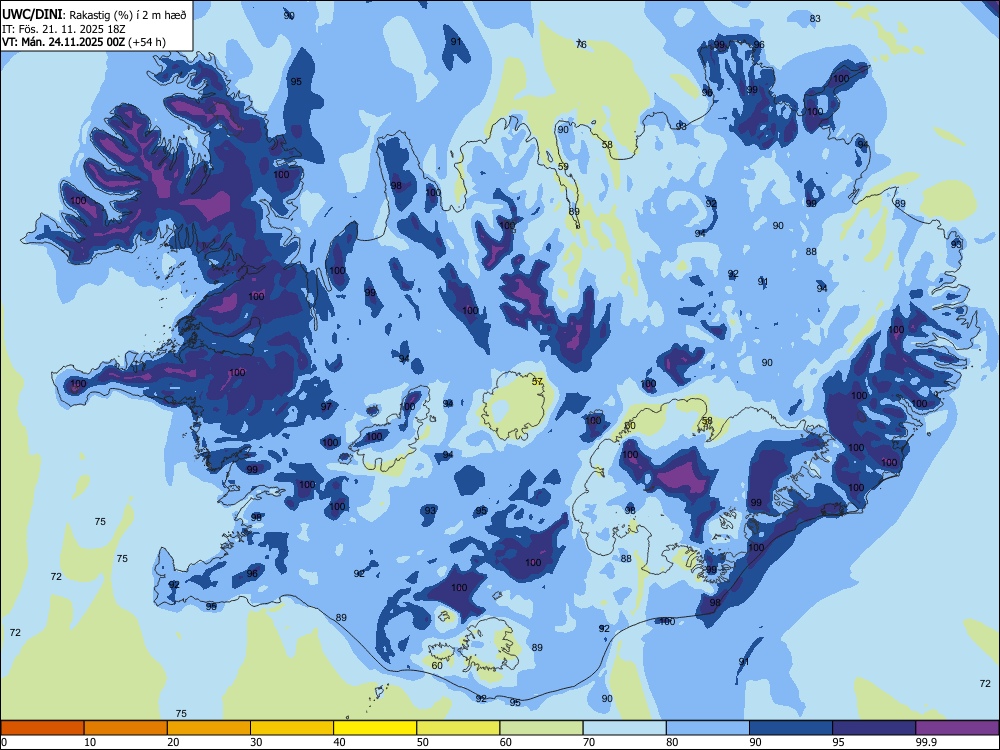Pick the 50–60% pale yellow legend swatch
Screen dimensions: 1000x750
click(458, 728)
